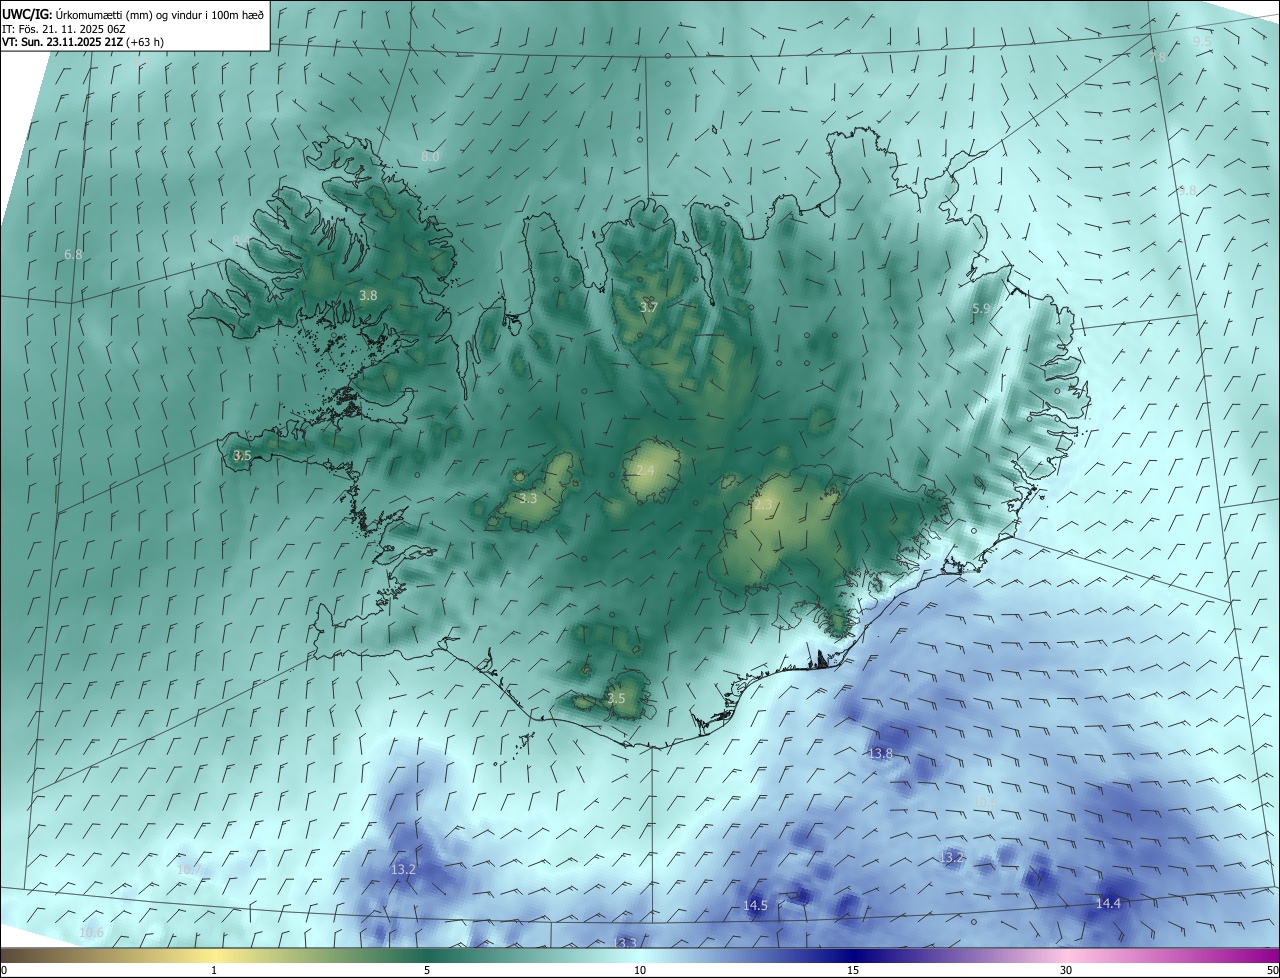Click the 3.5 value on Mýrdalsjökull glacier
This screenshot has width=1280, height=978.
click(x=616, y=698)
